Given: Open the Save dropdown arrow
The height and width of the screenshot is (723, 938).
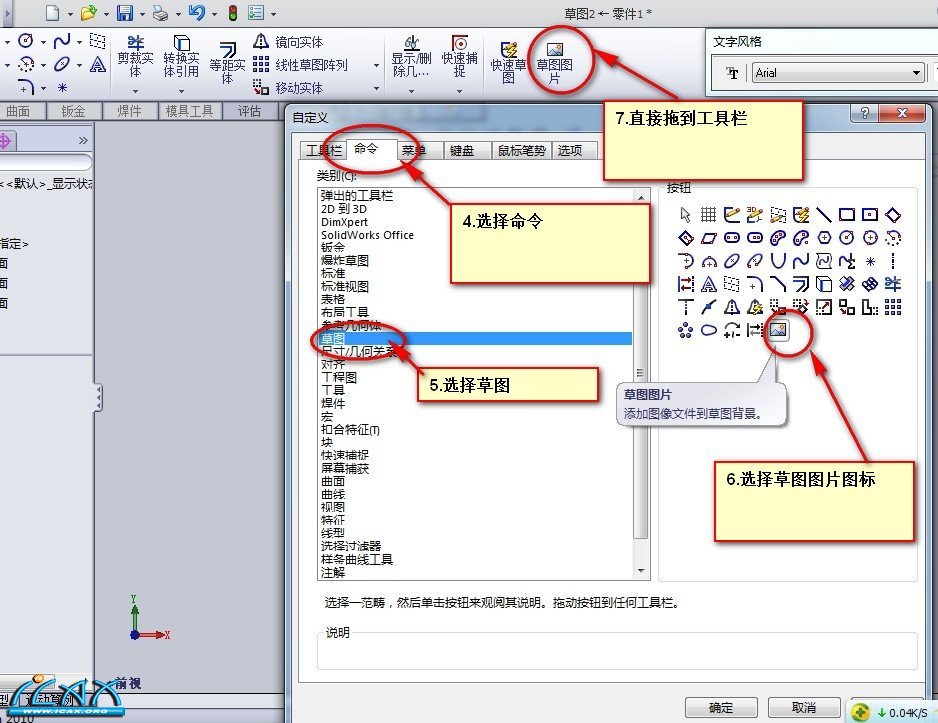Looking at the screenshot, I should [x=142, y=14].
